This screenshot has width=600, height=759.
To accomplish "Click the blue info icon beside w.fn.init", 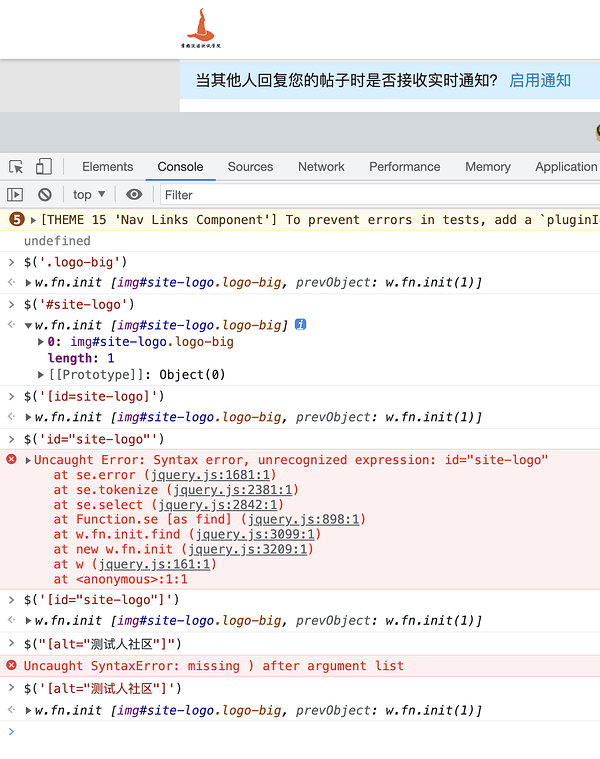I will click(x=300, y=324).
